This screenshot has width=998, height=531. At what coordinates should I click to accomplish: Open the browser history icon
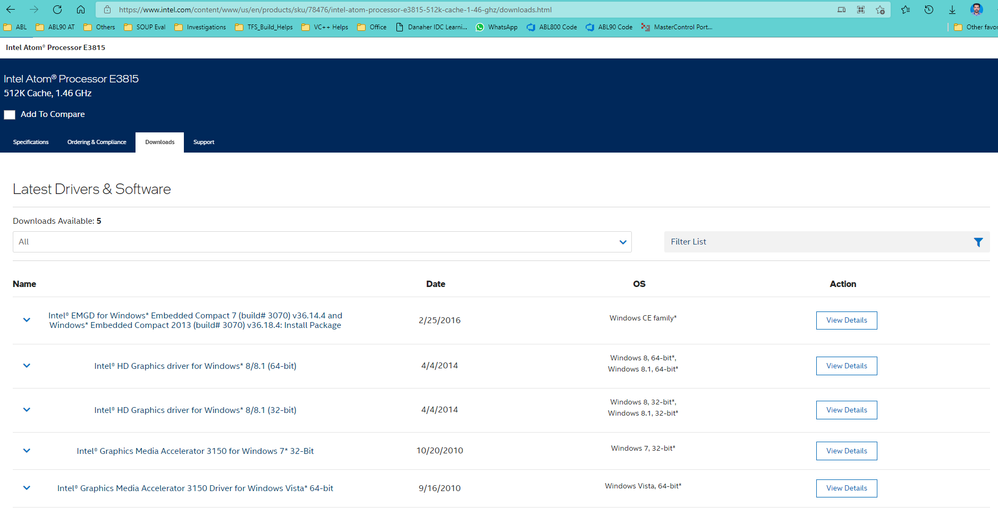point(929,9)
